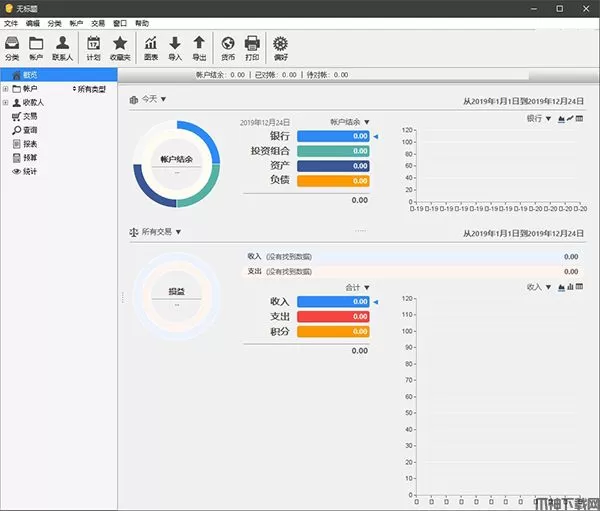Click the 导出 export arrow icon
This screenshot has width=600, height=511.
[x=199, y=48]
